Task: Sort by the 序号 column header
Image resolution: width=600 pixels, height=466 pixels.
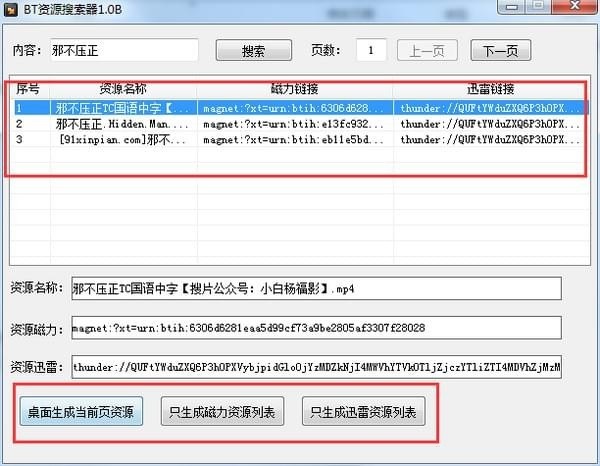Action: tap(28, 88)
